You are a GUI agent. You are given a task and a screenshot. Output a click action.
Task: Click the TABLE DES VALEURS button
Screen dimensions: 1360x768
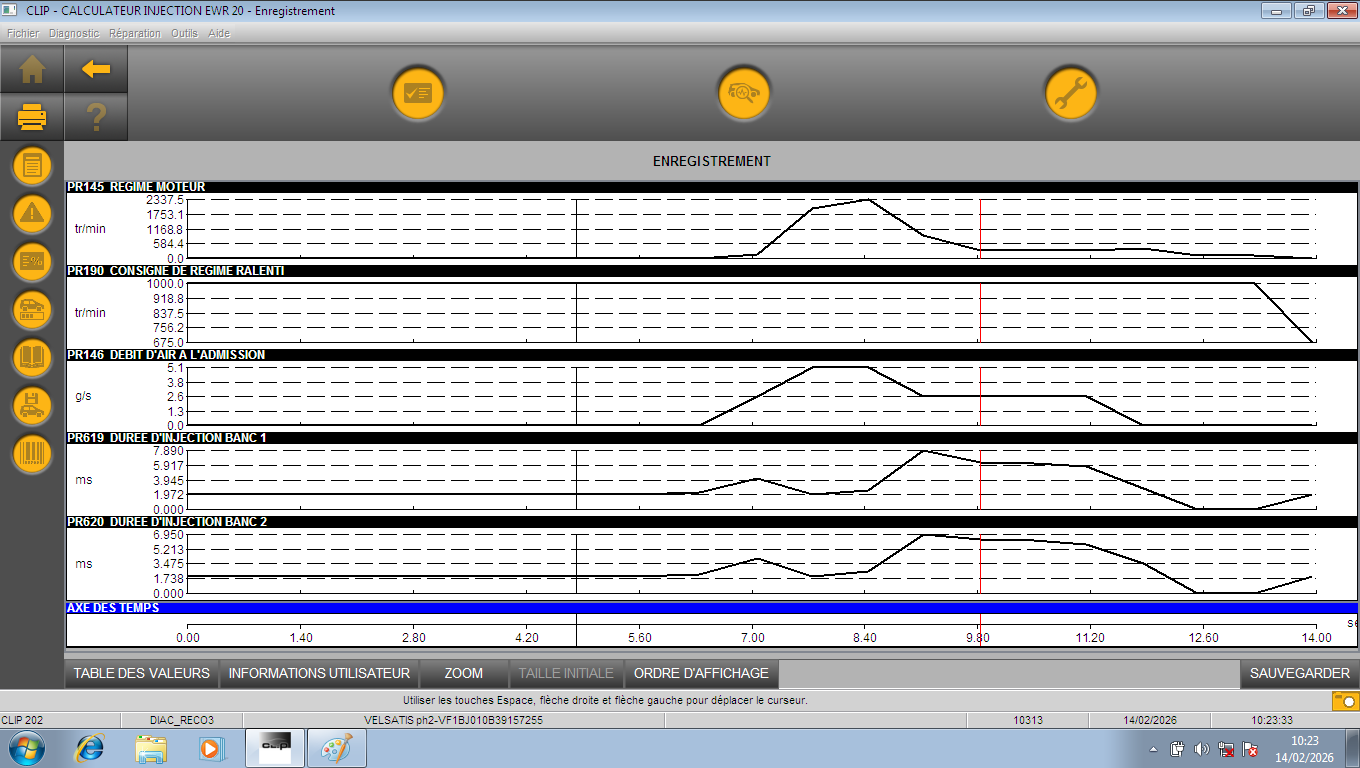click(142, 673)
